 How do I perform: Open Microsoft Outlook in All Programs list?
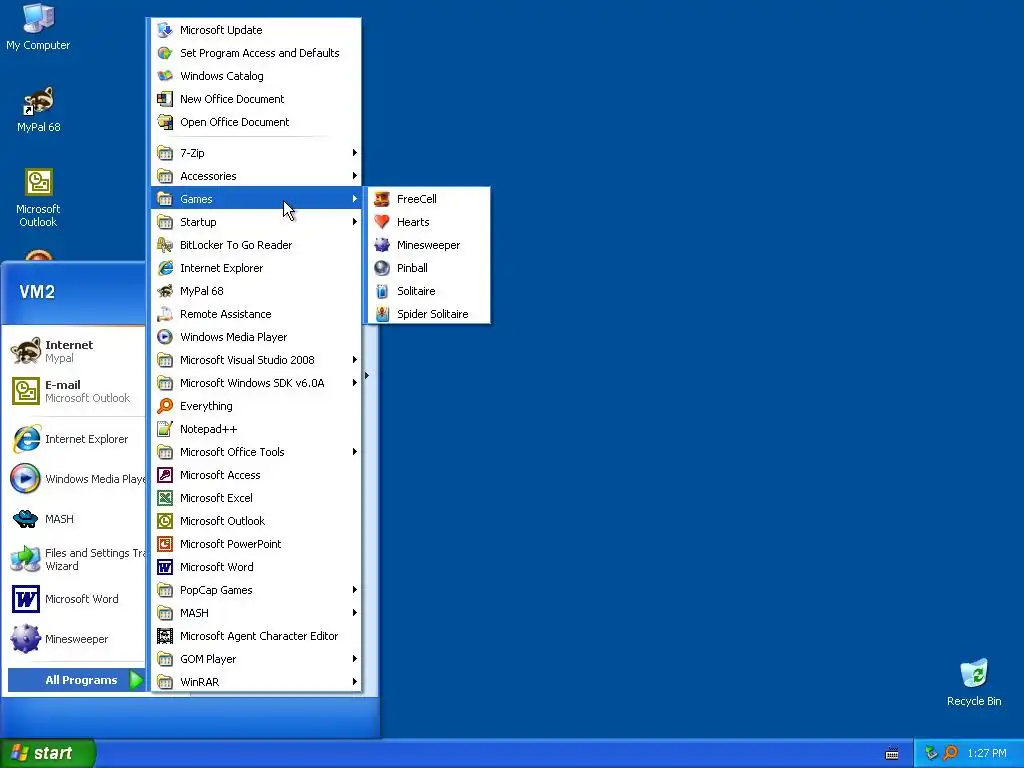click(x=256, y=520)
